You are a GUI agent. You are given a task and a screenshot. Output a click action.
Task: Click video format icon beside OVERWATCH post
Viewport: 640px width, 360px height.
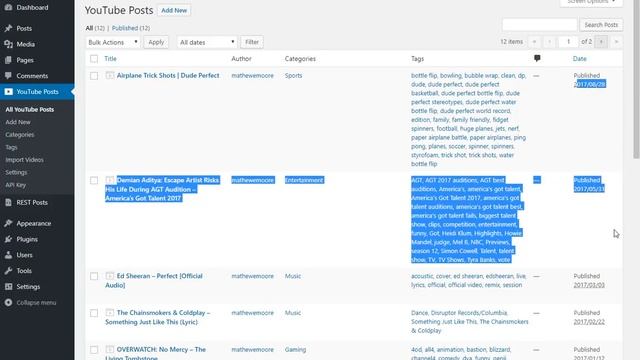[x=109, y=349]
